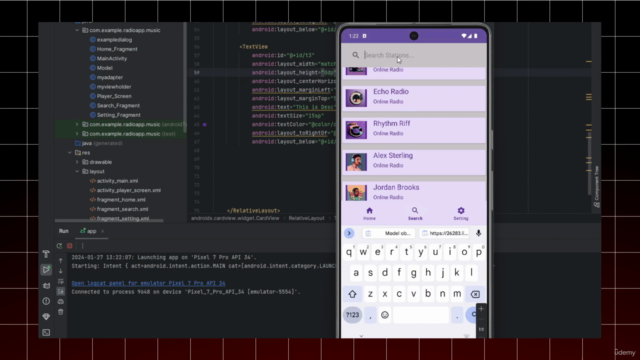Open the Terminal sidebar icon
This screenshot has height=360, width=640.
click(46, 333)
